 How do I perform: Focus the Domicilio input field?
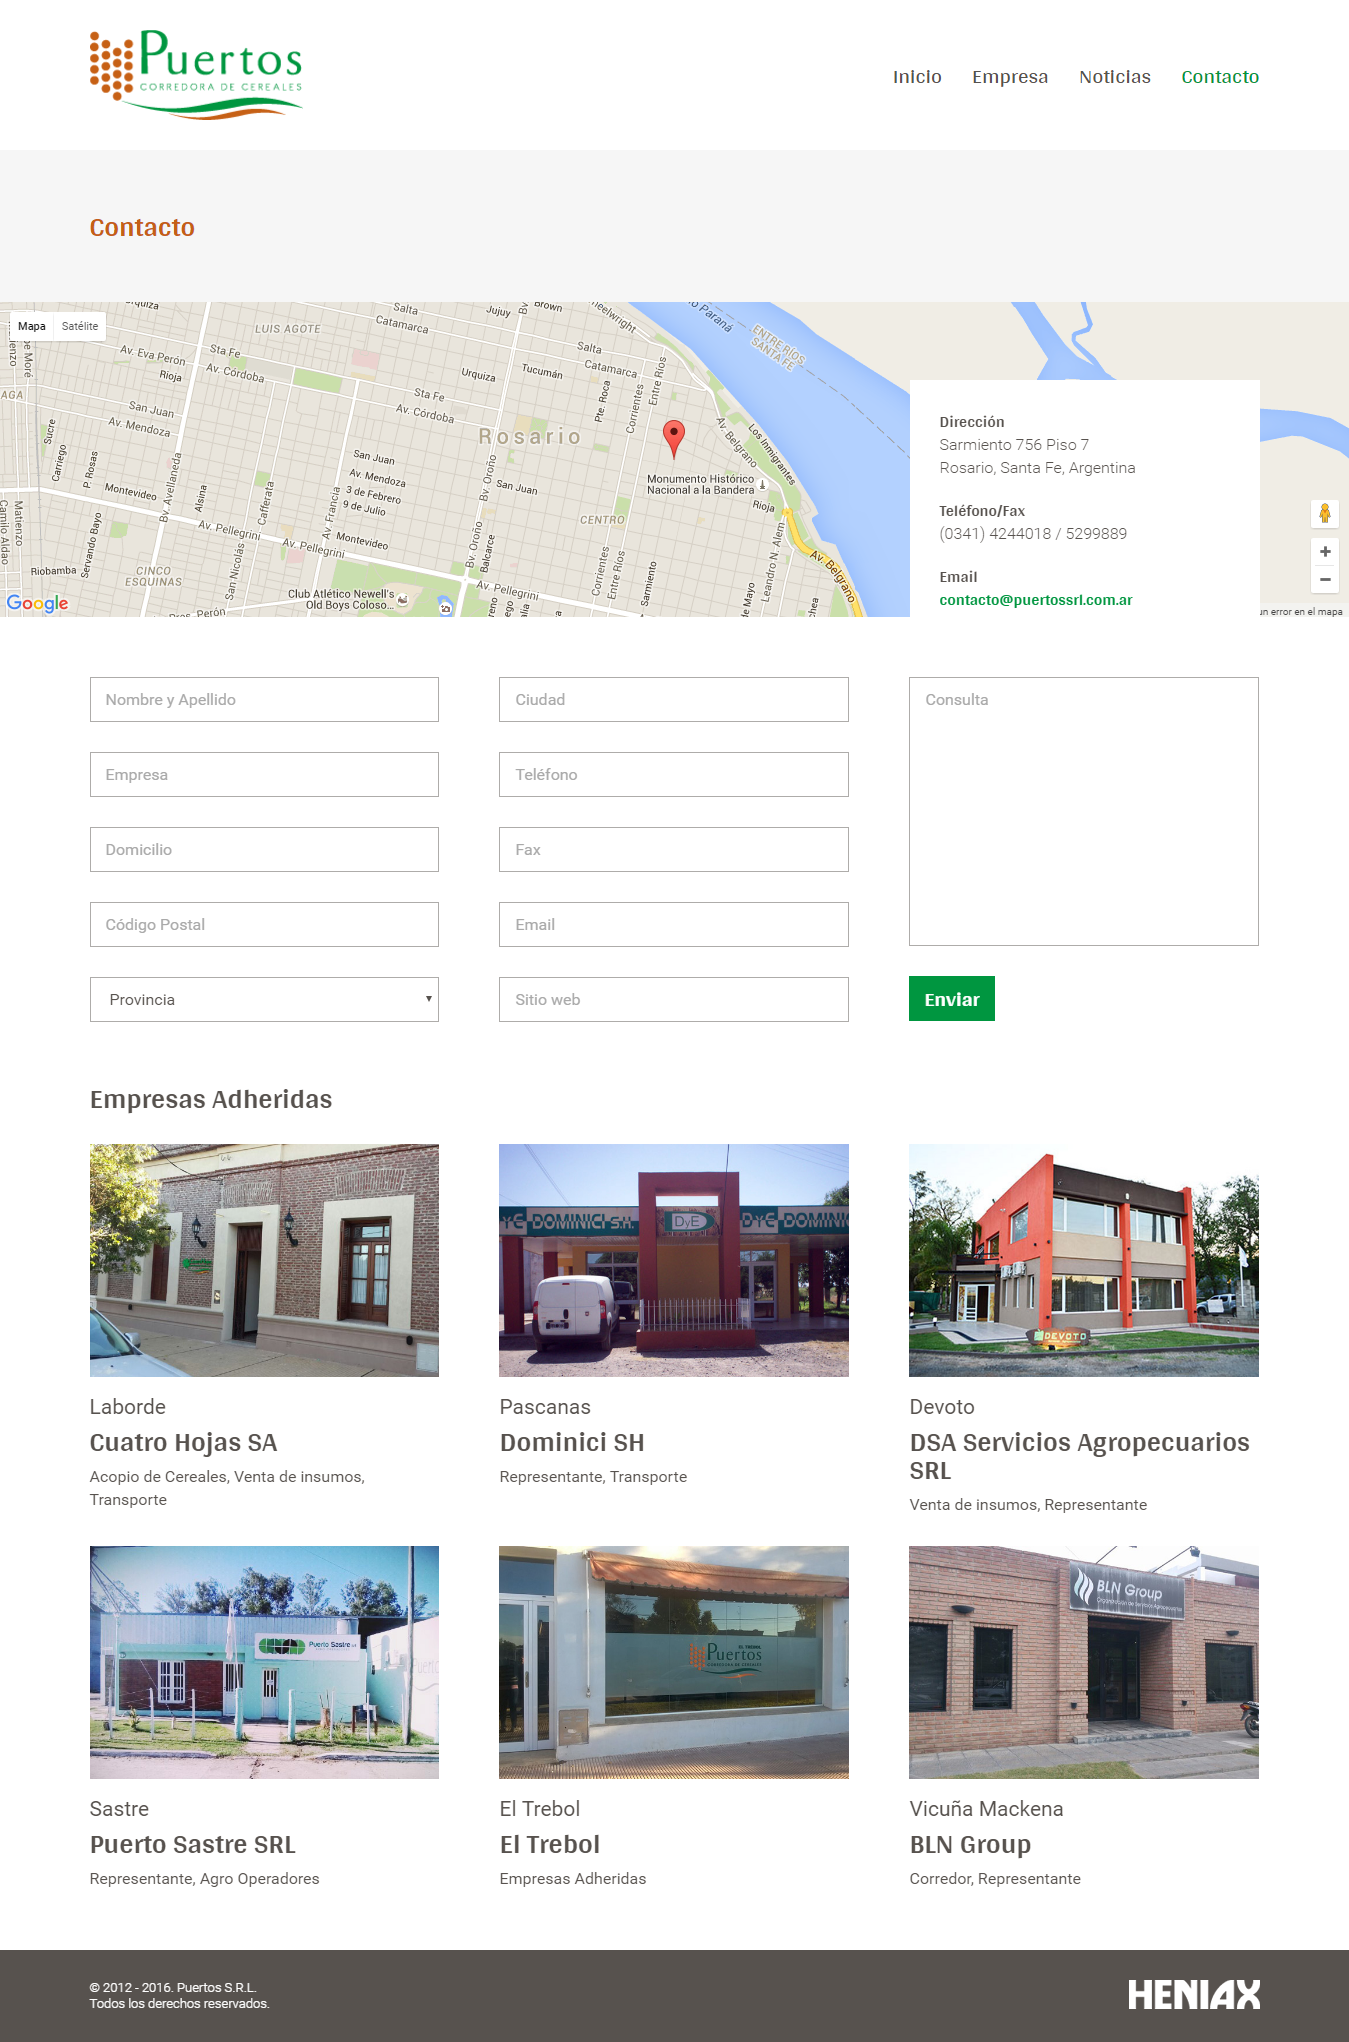tap(264, 849)
